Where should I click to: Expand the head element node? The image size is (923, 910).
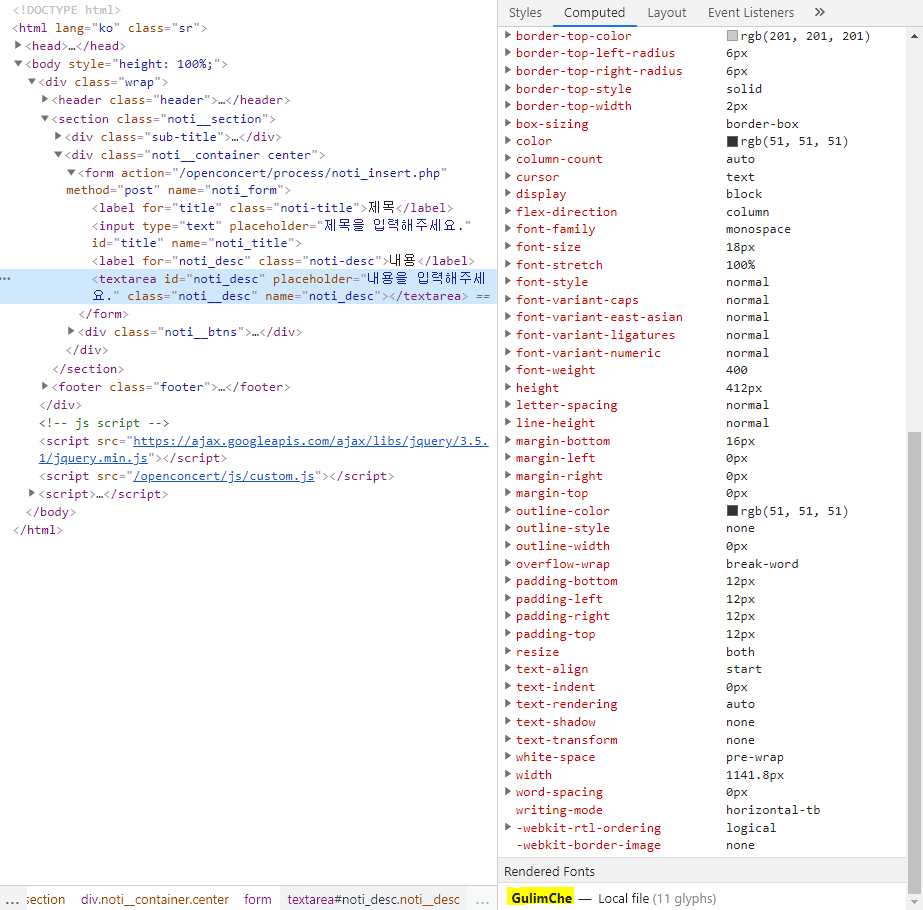(18, 45)
